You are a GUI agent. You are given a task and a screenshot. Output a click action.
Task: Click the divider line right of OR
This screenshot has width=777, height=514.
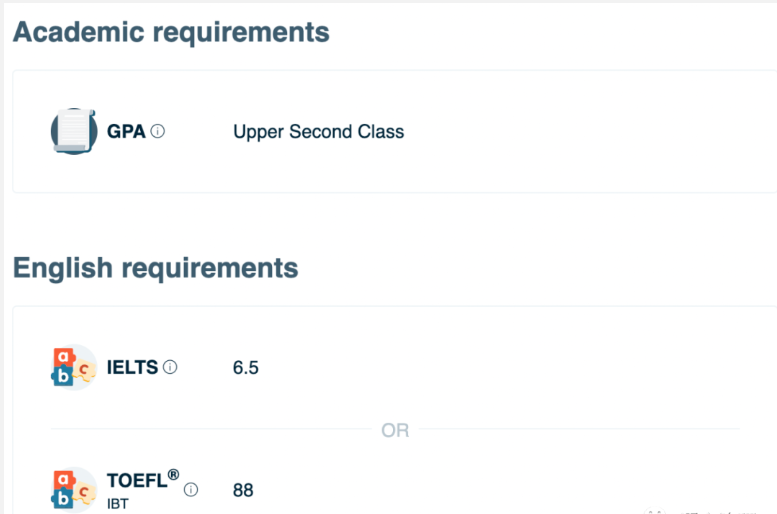[x=580, y=430]
